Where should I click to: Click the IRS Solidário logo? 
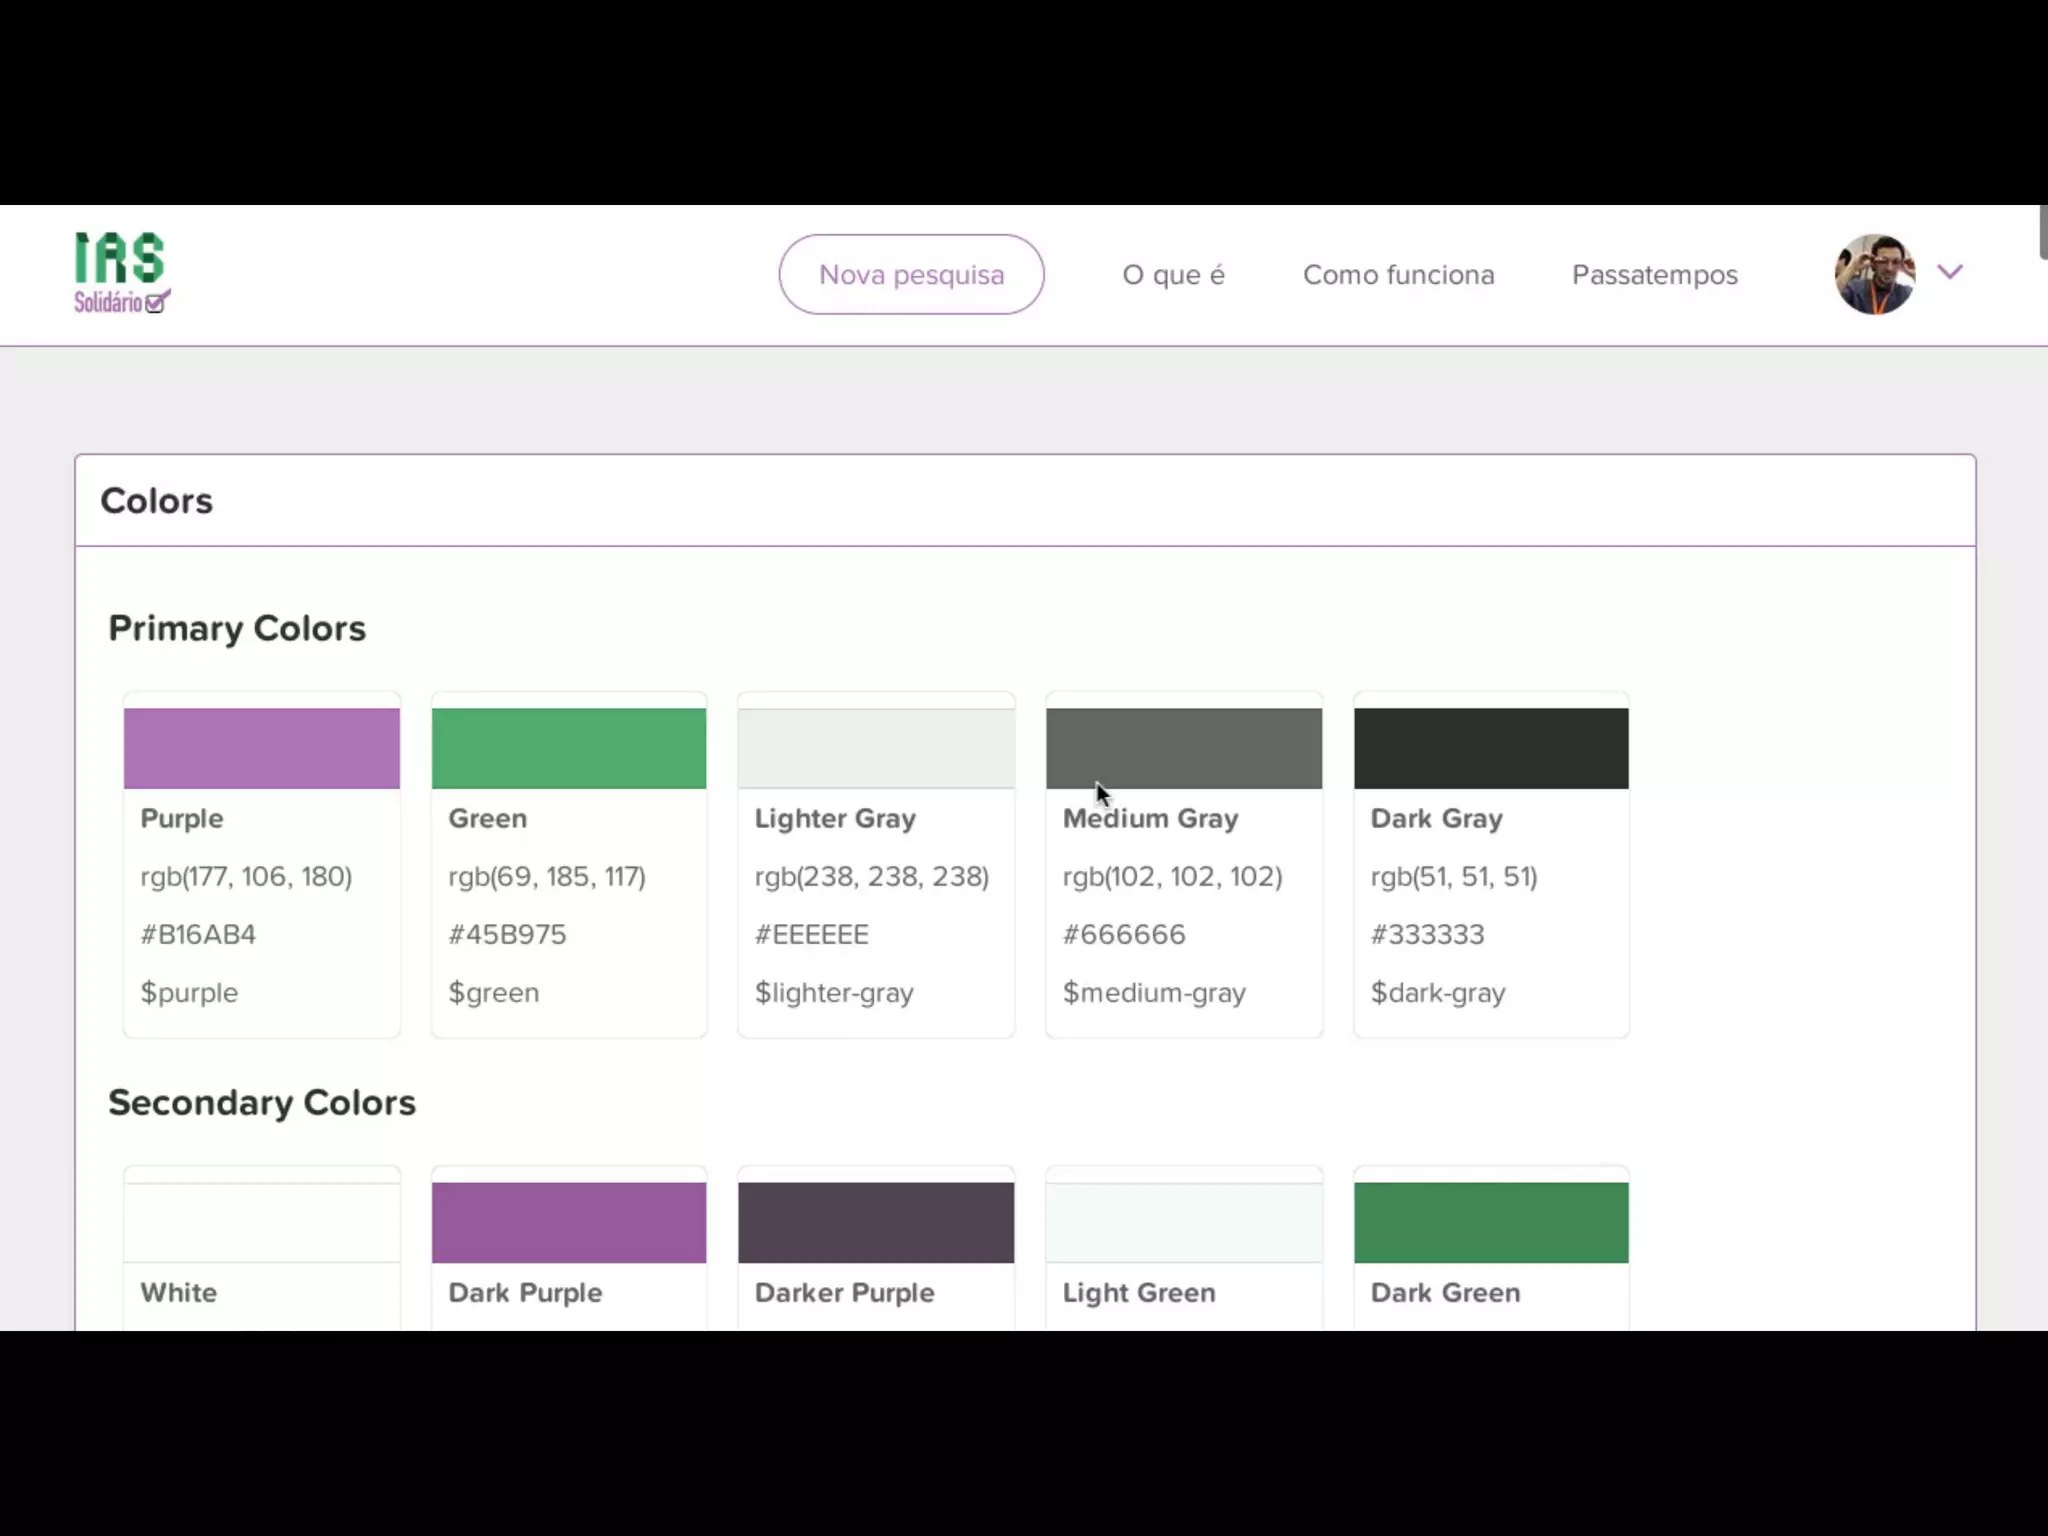tap(121, 273)
